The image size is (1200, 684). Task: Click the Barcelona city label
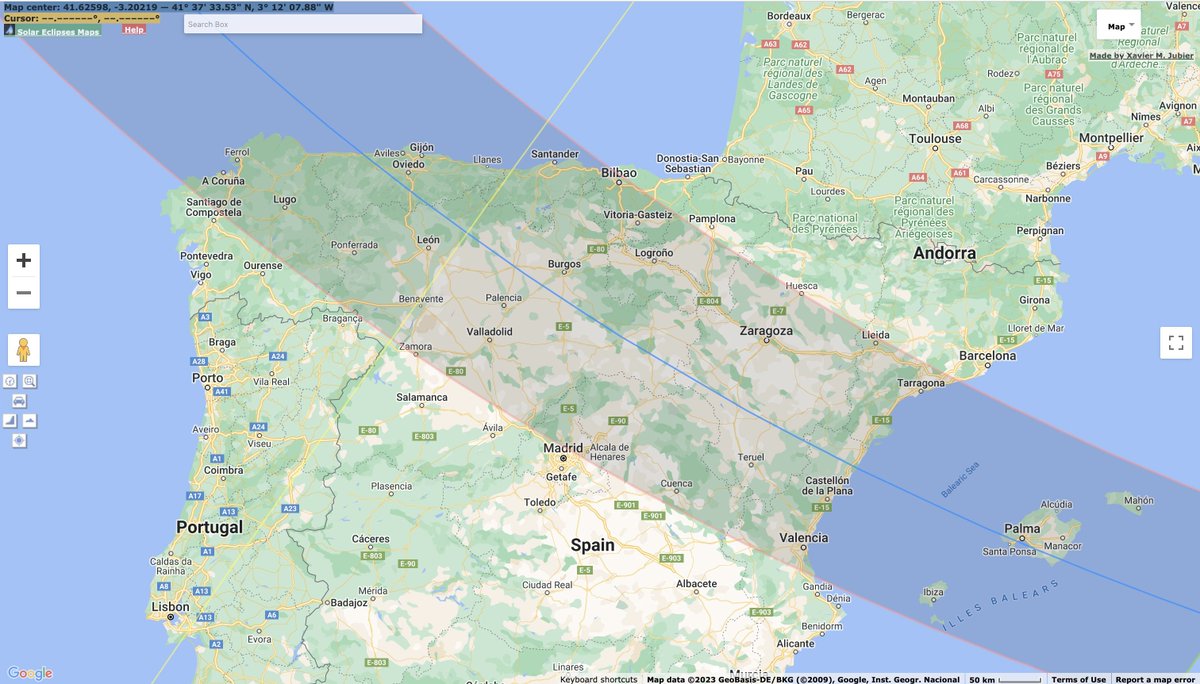pos(987,354)
